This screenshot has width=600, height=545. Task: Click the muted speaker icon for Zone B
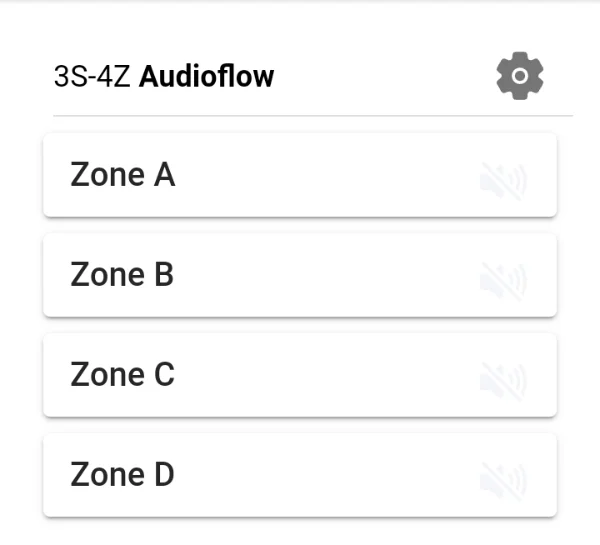tap(504, 281)
